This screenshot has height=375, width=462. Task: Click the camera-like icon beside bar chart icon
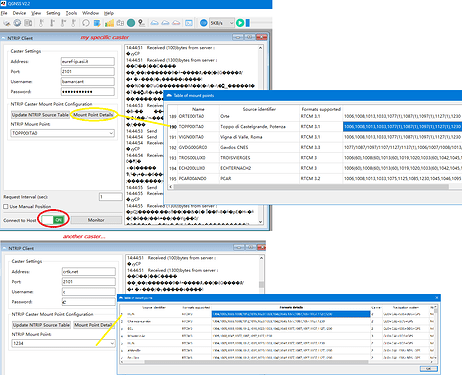tap(120, 23)
